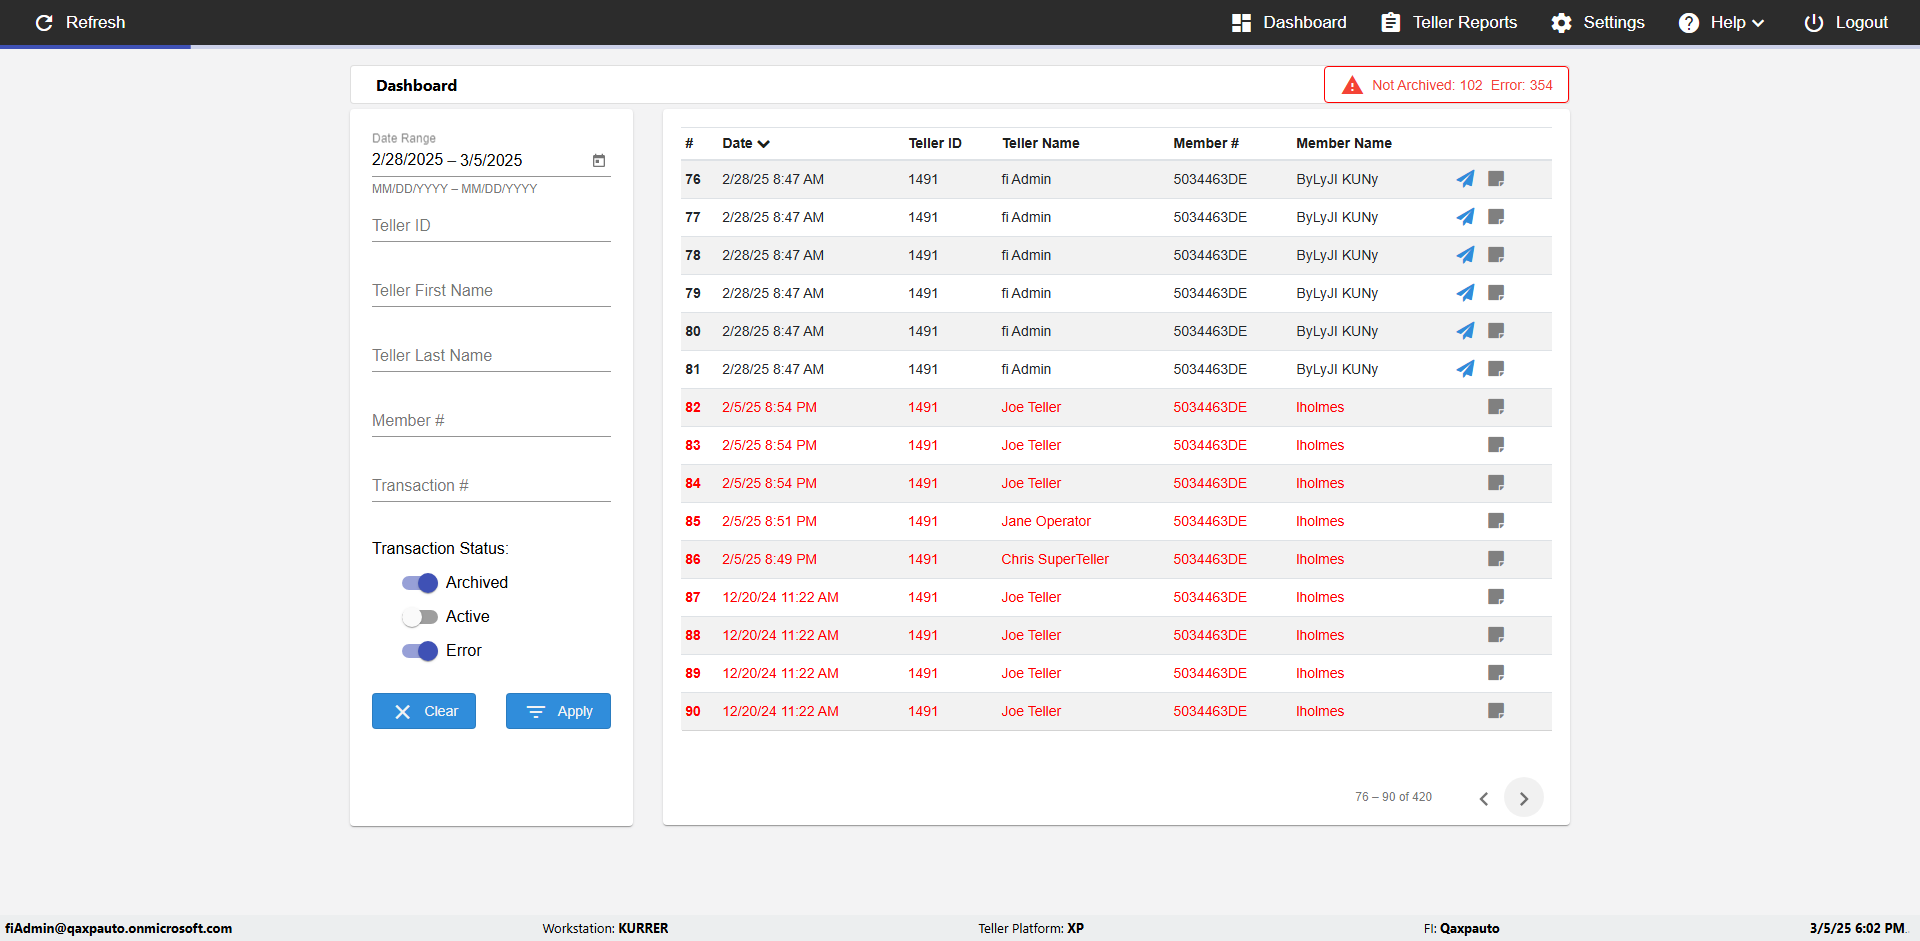
Task: Click the send icon in row 81
Action: (x=1465, y=369)
